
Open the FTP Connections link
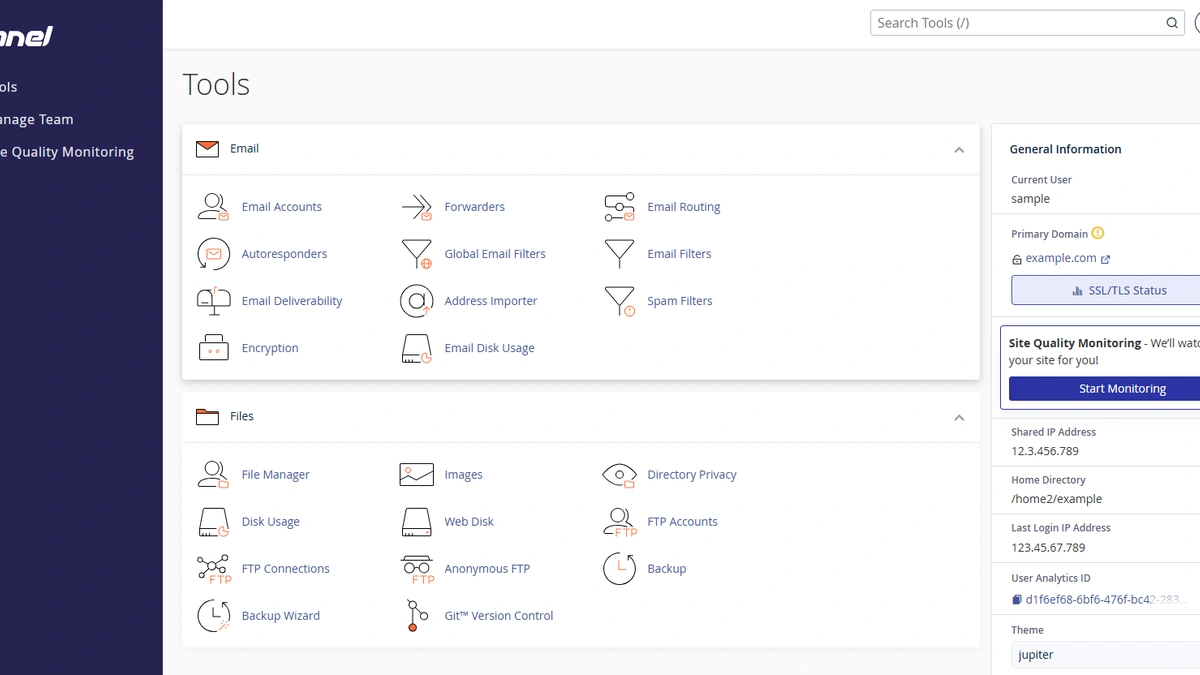point(286,569)
